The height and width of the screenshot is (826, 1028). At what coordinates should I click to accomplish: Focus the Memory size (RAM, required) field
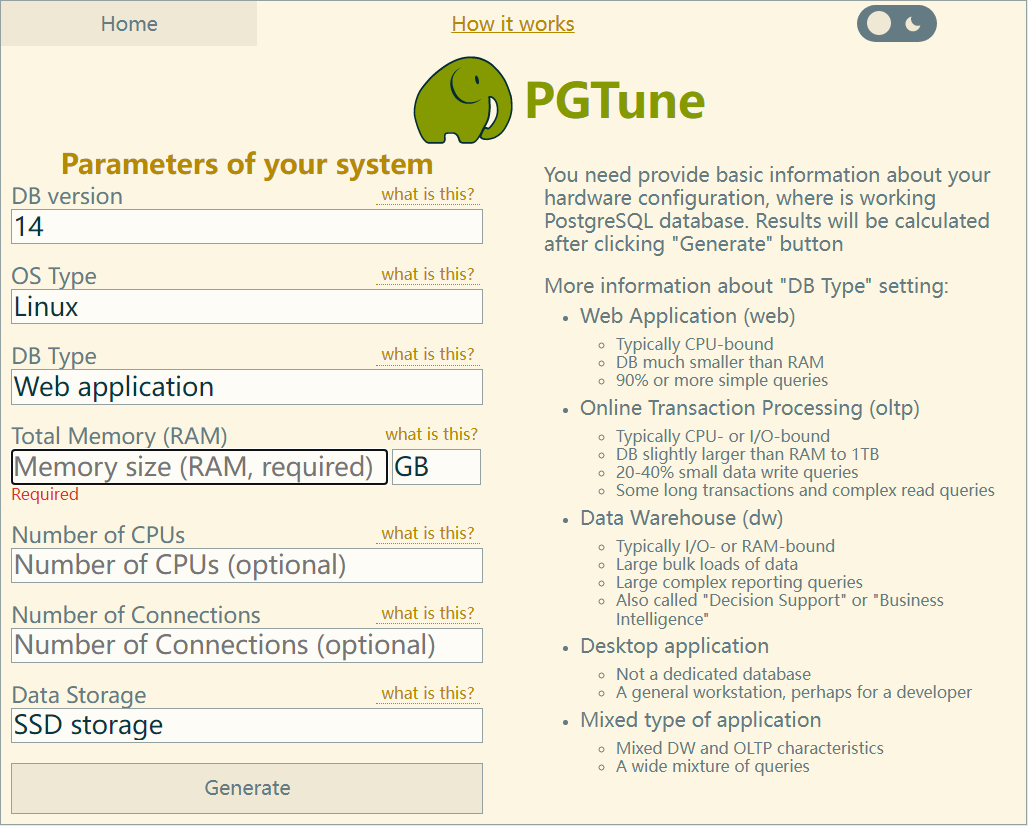click(x=199, y=467)
